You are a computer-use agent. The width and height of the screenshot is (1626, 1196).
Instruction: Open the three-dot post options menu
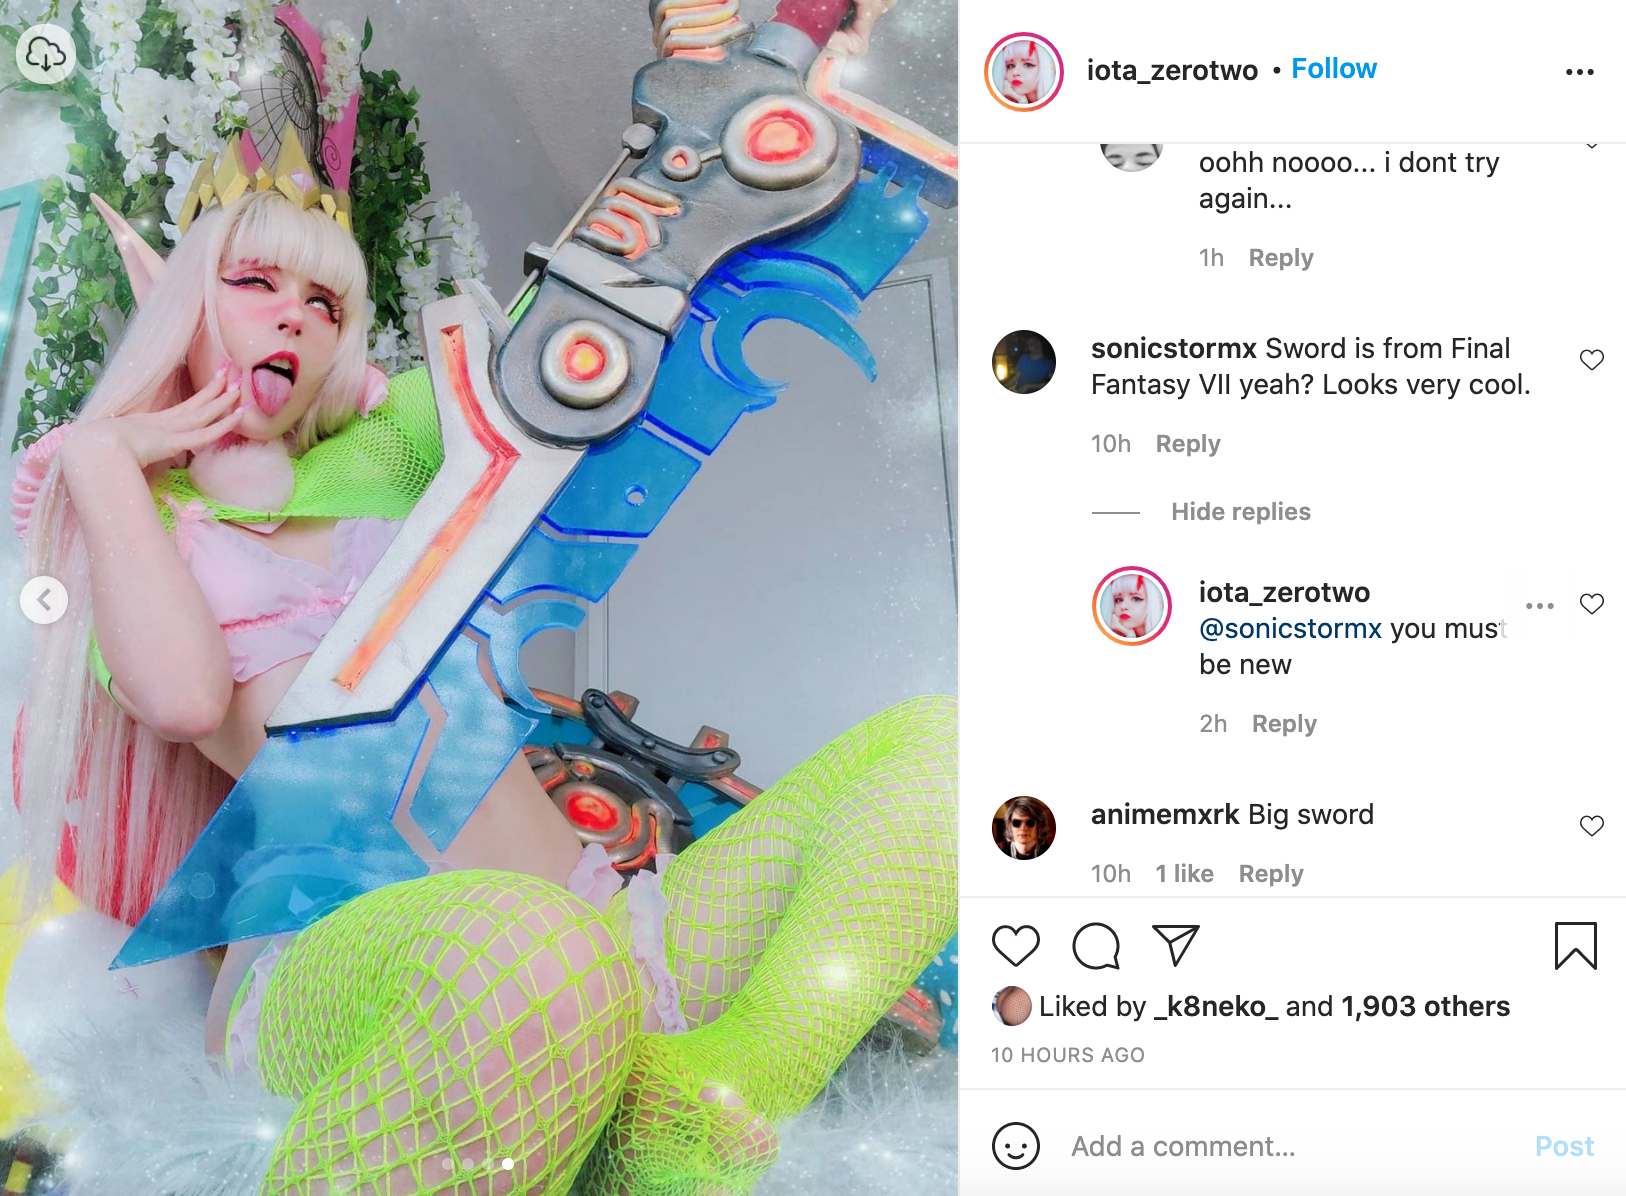pos(1580,72)
